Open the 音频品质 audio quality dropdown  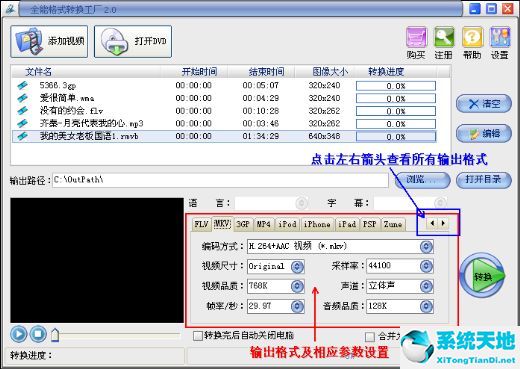coord(426,306)
